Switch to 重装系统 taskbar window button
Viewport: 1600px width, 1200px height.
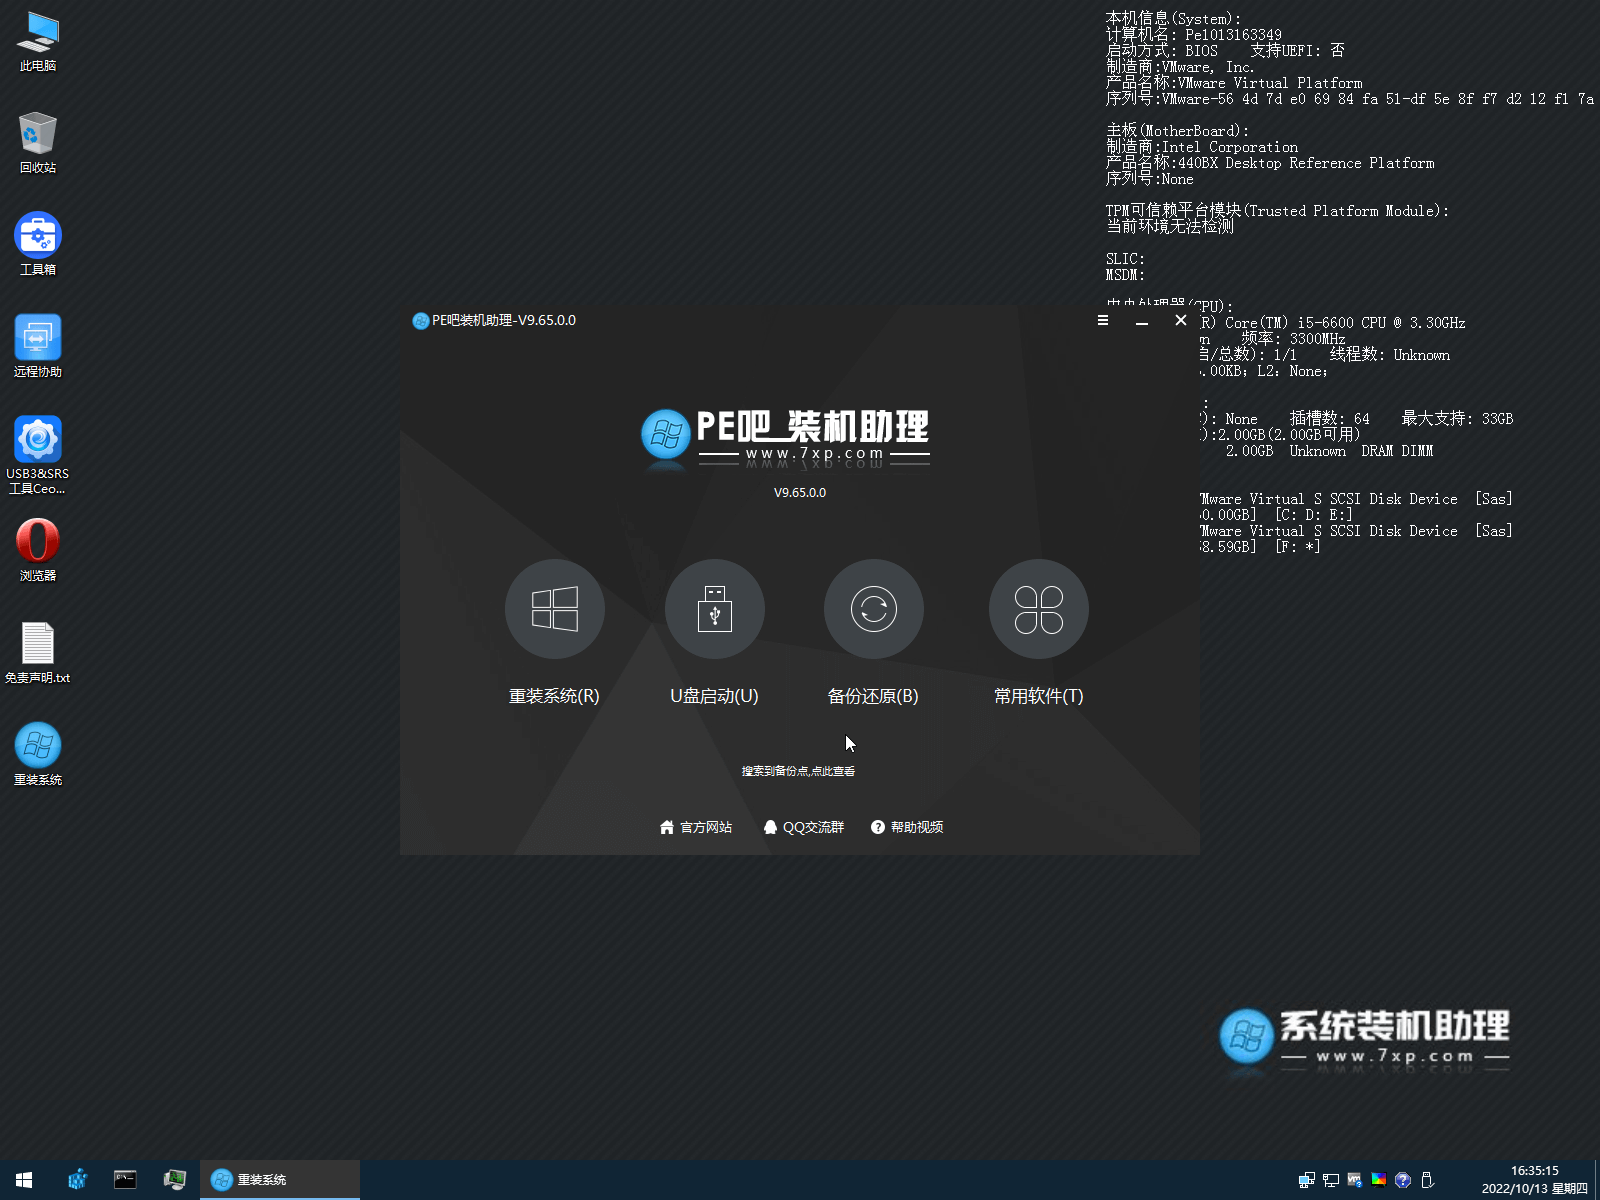(x=279, y=1180)
